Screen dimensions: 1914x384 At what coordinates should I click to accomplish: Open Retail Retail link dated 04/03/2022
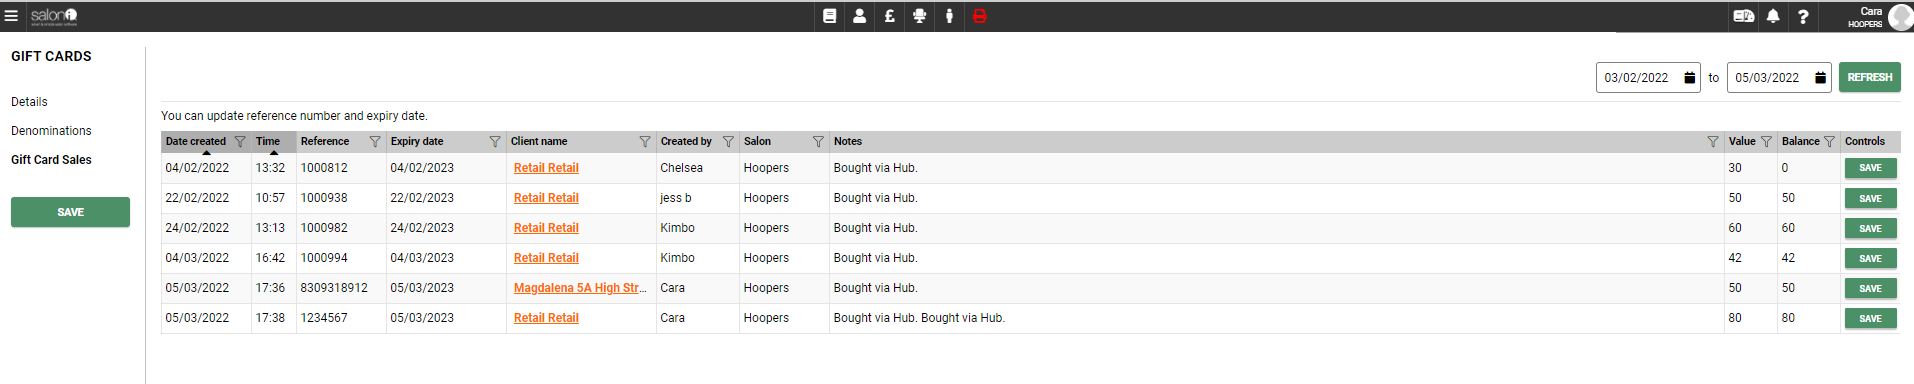coord(546,258)
